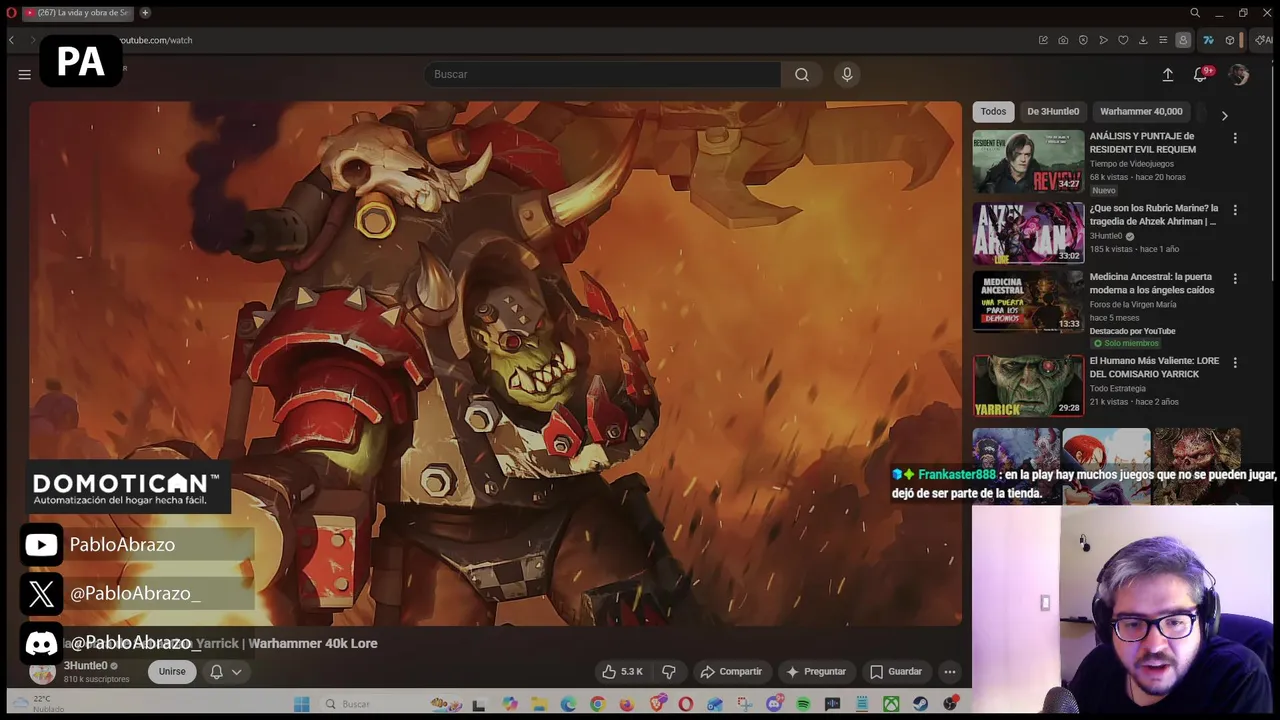Open options menu for Medicina Ancestral video
Image resolution: width=1280 pixels, height=720 pixels.
tap(1235, 278)
